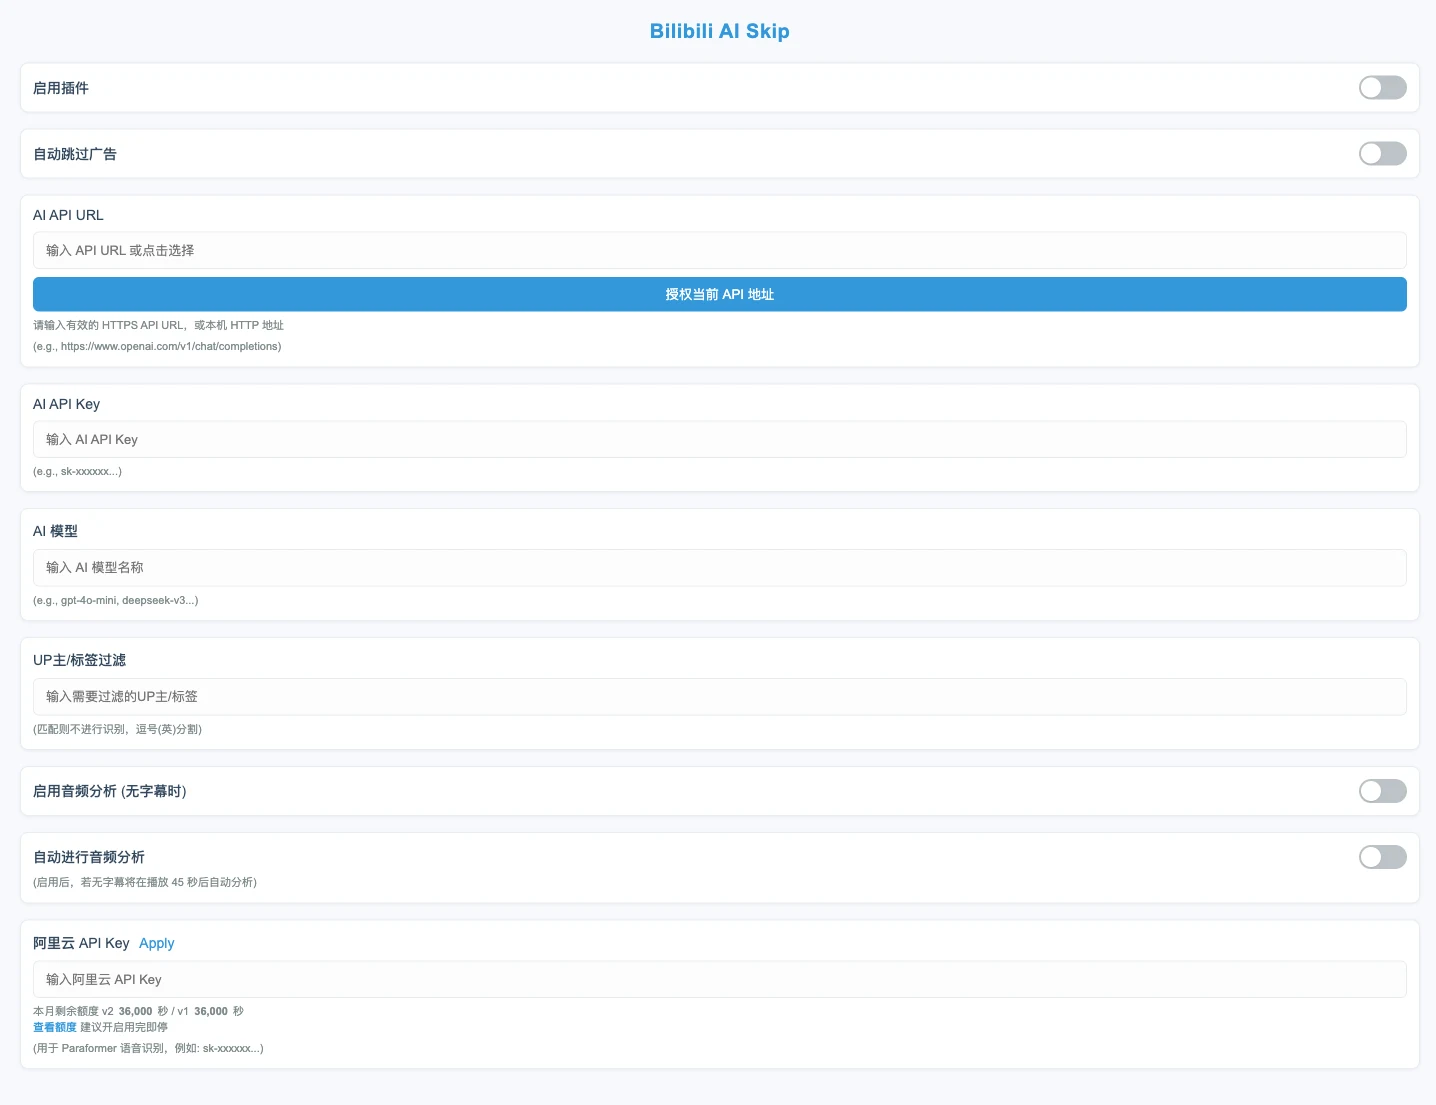
Task: Click the AI API URL input field
Action: tap(720, 250)
